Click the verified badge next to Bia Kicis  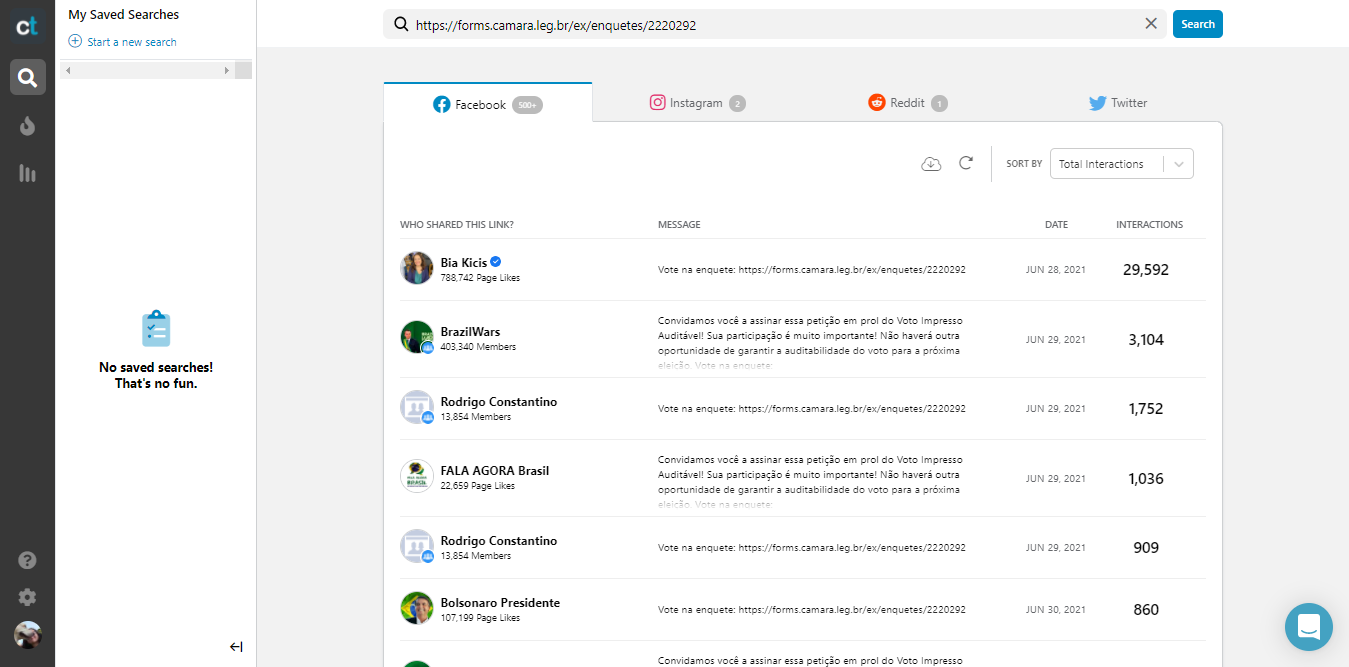click(x=496, y=262)
